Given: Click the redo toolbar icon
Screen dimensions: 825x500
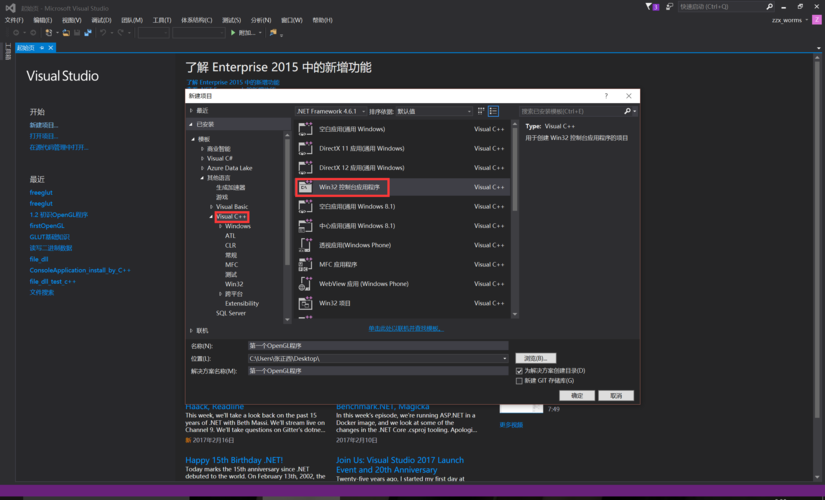Looking at the screenshot, I should (x=120, y=33).
